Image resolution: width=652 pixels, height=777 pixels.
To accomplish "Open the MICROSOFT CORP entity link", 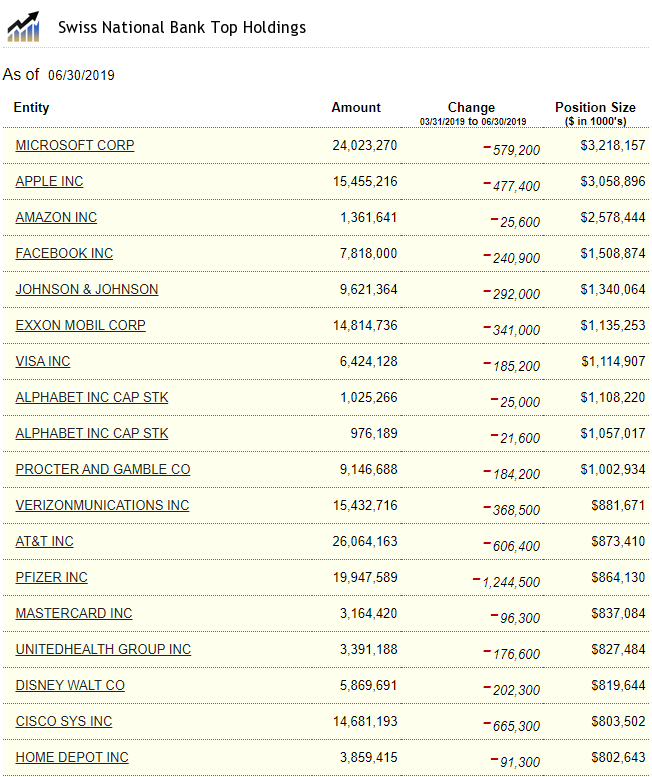I will (75, 145).
